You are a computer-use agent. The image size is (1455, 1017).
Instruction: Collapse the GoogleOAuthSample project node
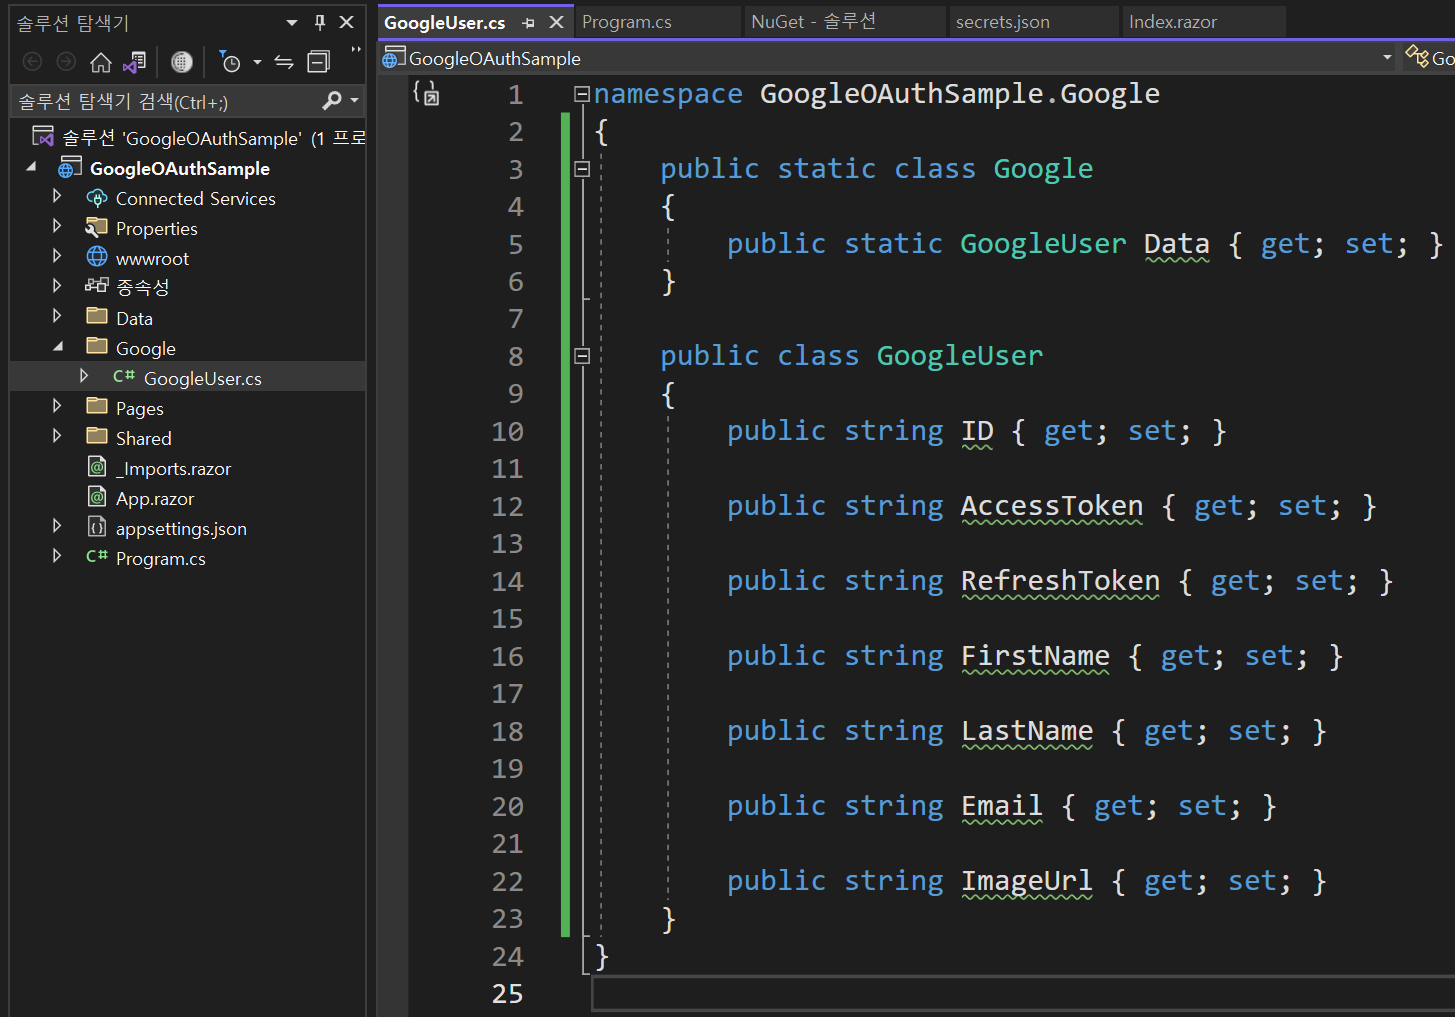[x=31, y=167]
